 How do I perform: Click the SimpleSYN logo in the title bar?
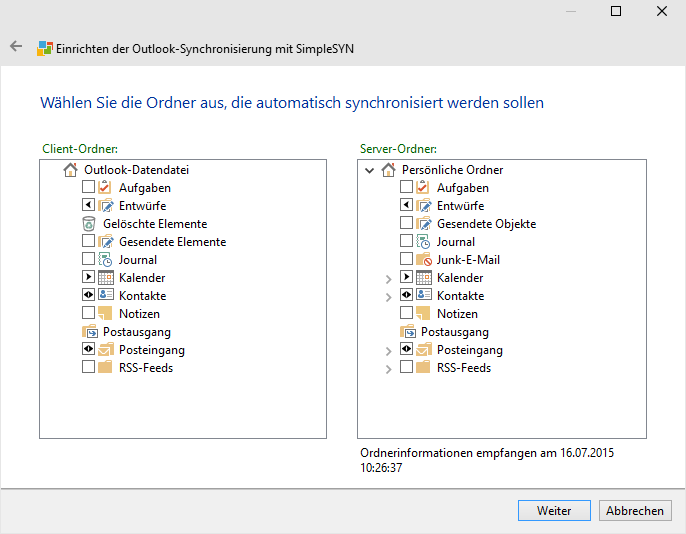(x=45, y=48)
